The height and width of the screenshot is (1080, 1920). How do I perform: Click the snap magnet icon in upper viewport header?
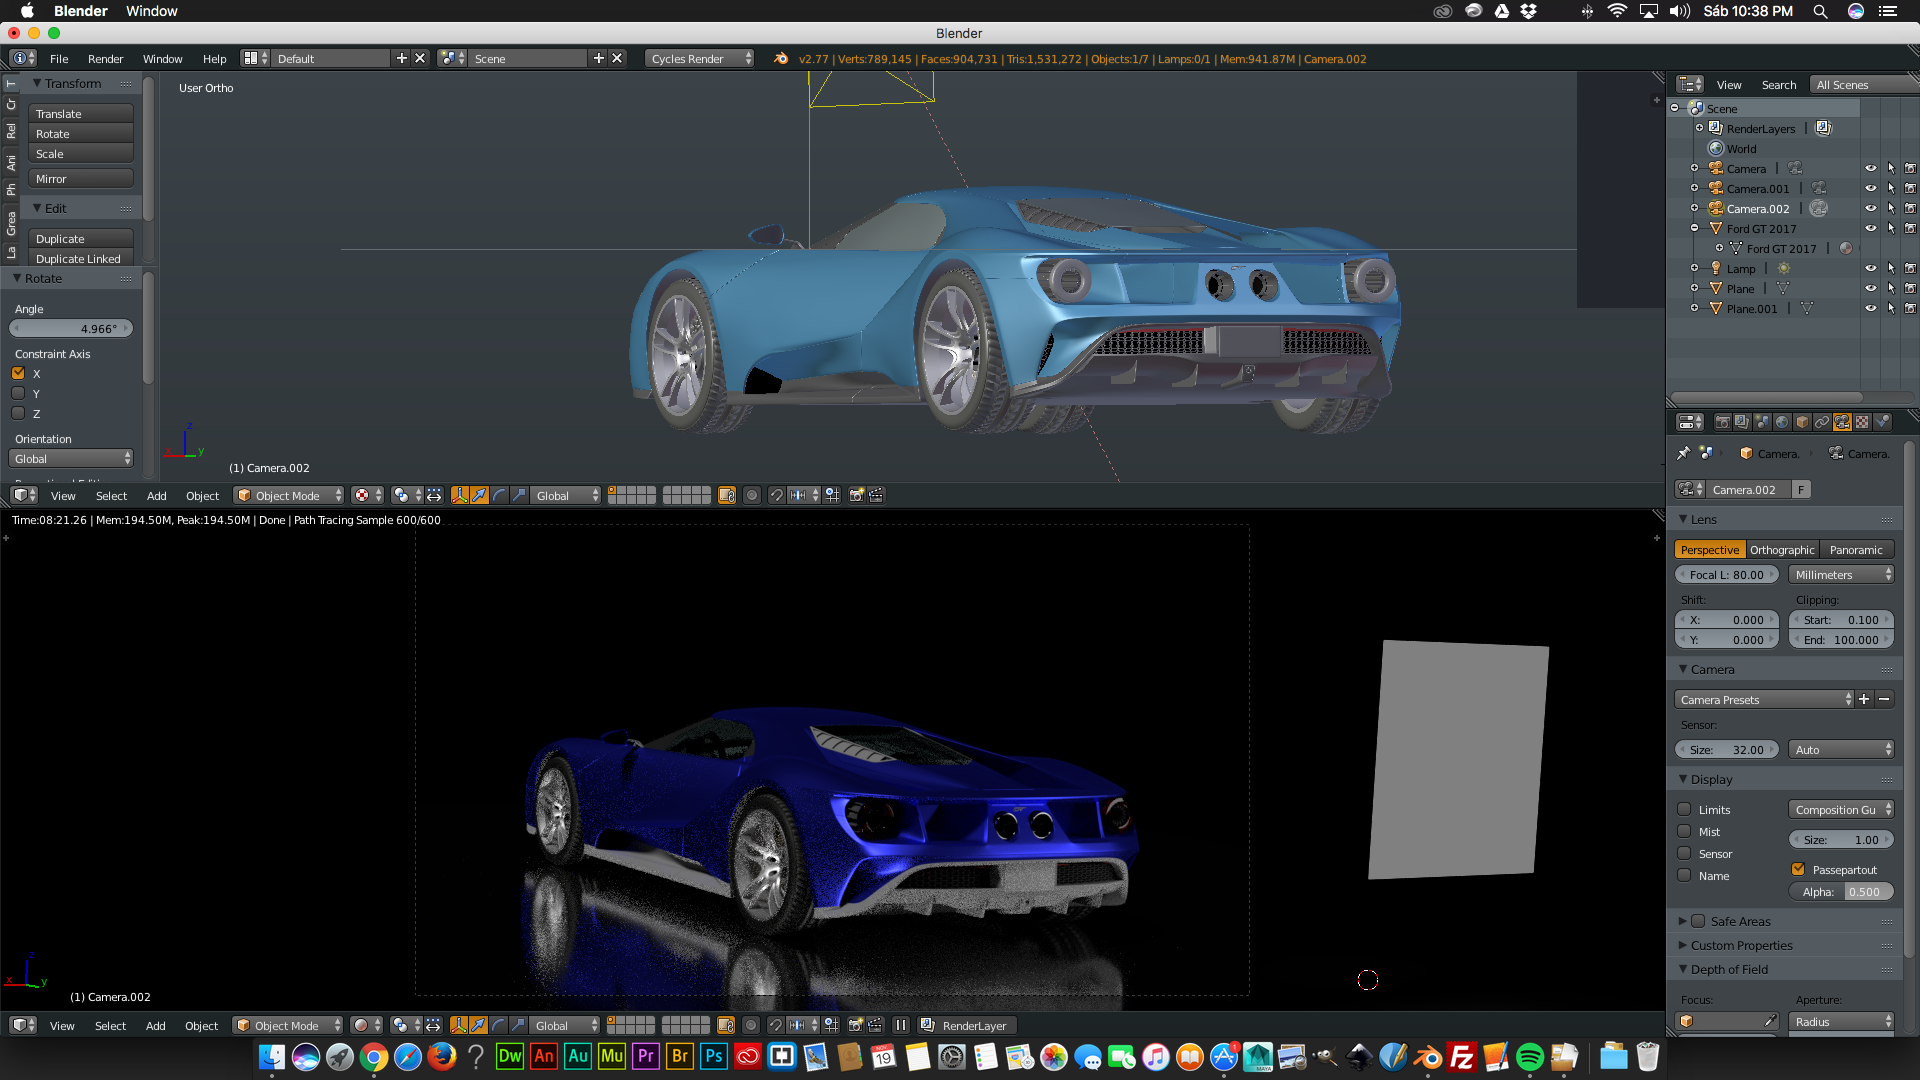pyautogui.click(x=776, y=496)
